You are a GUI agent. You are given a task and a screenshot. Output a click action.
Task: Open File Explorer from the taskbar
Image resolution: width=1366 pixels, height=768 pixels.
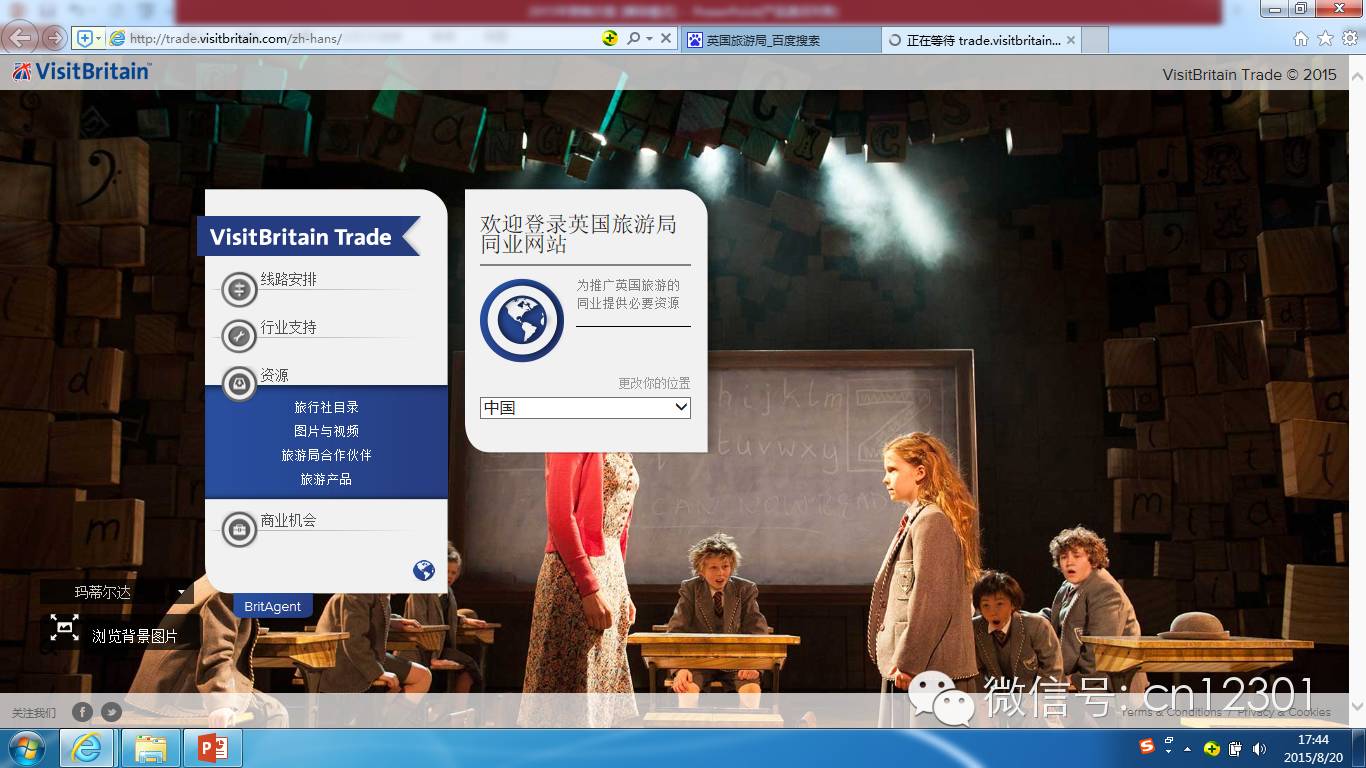[x=151, y=748]
